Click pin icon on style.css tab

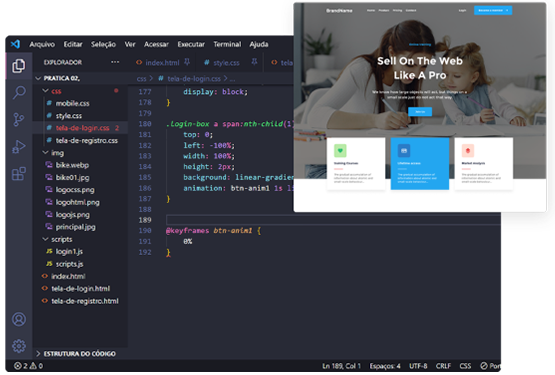click(254, 62)
